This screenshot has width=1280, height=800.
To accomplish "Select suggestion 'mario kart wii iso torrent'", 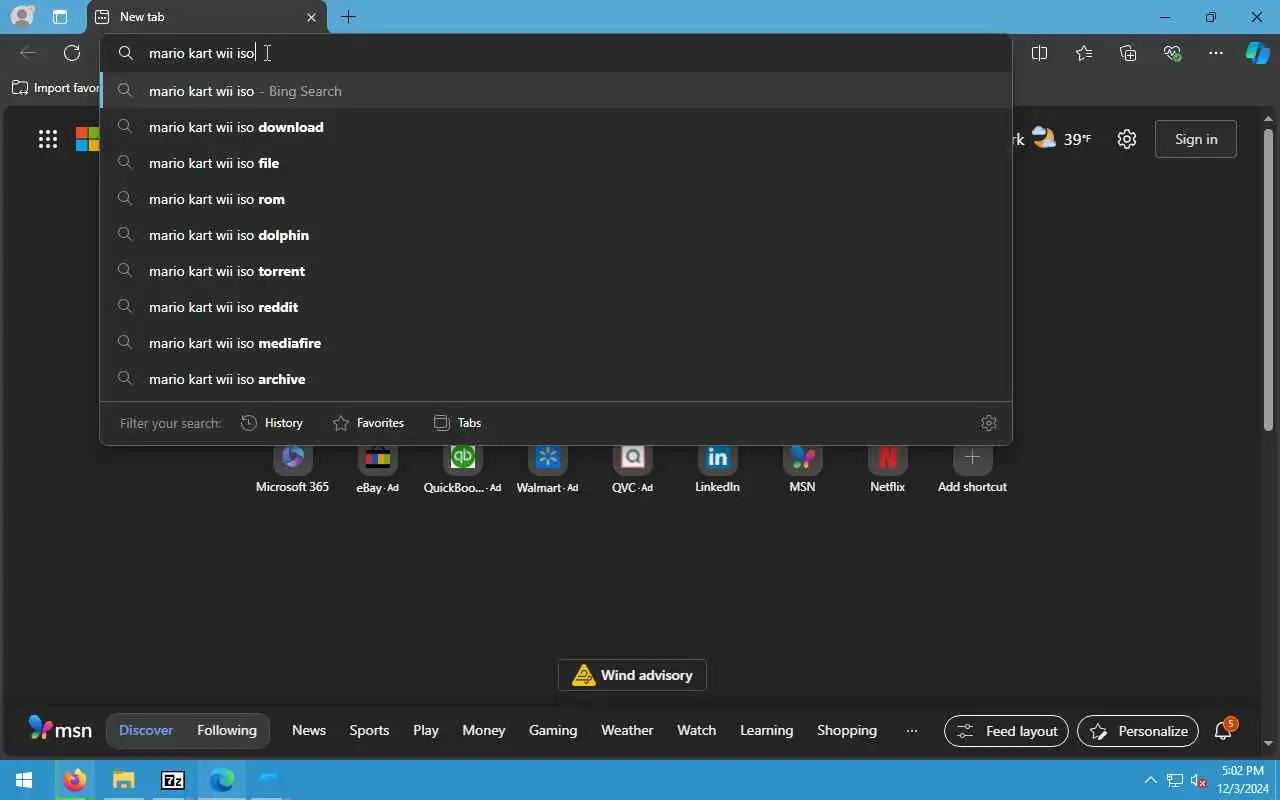I will click(556, 271).
